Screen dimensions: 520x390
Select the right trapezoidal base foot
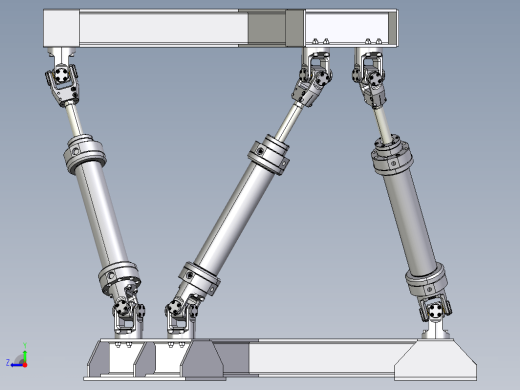pos(435,360)
